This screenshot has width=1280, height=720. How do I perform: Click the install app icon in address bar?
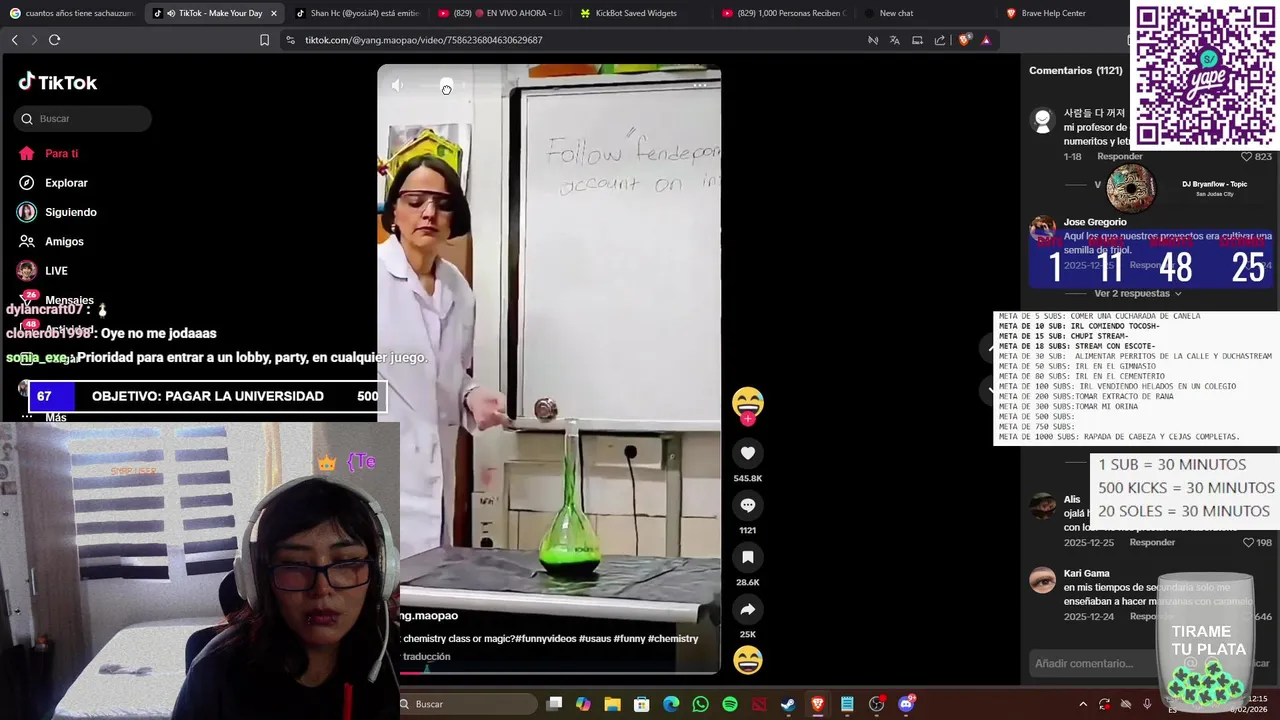coord(917,40)
